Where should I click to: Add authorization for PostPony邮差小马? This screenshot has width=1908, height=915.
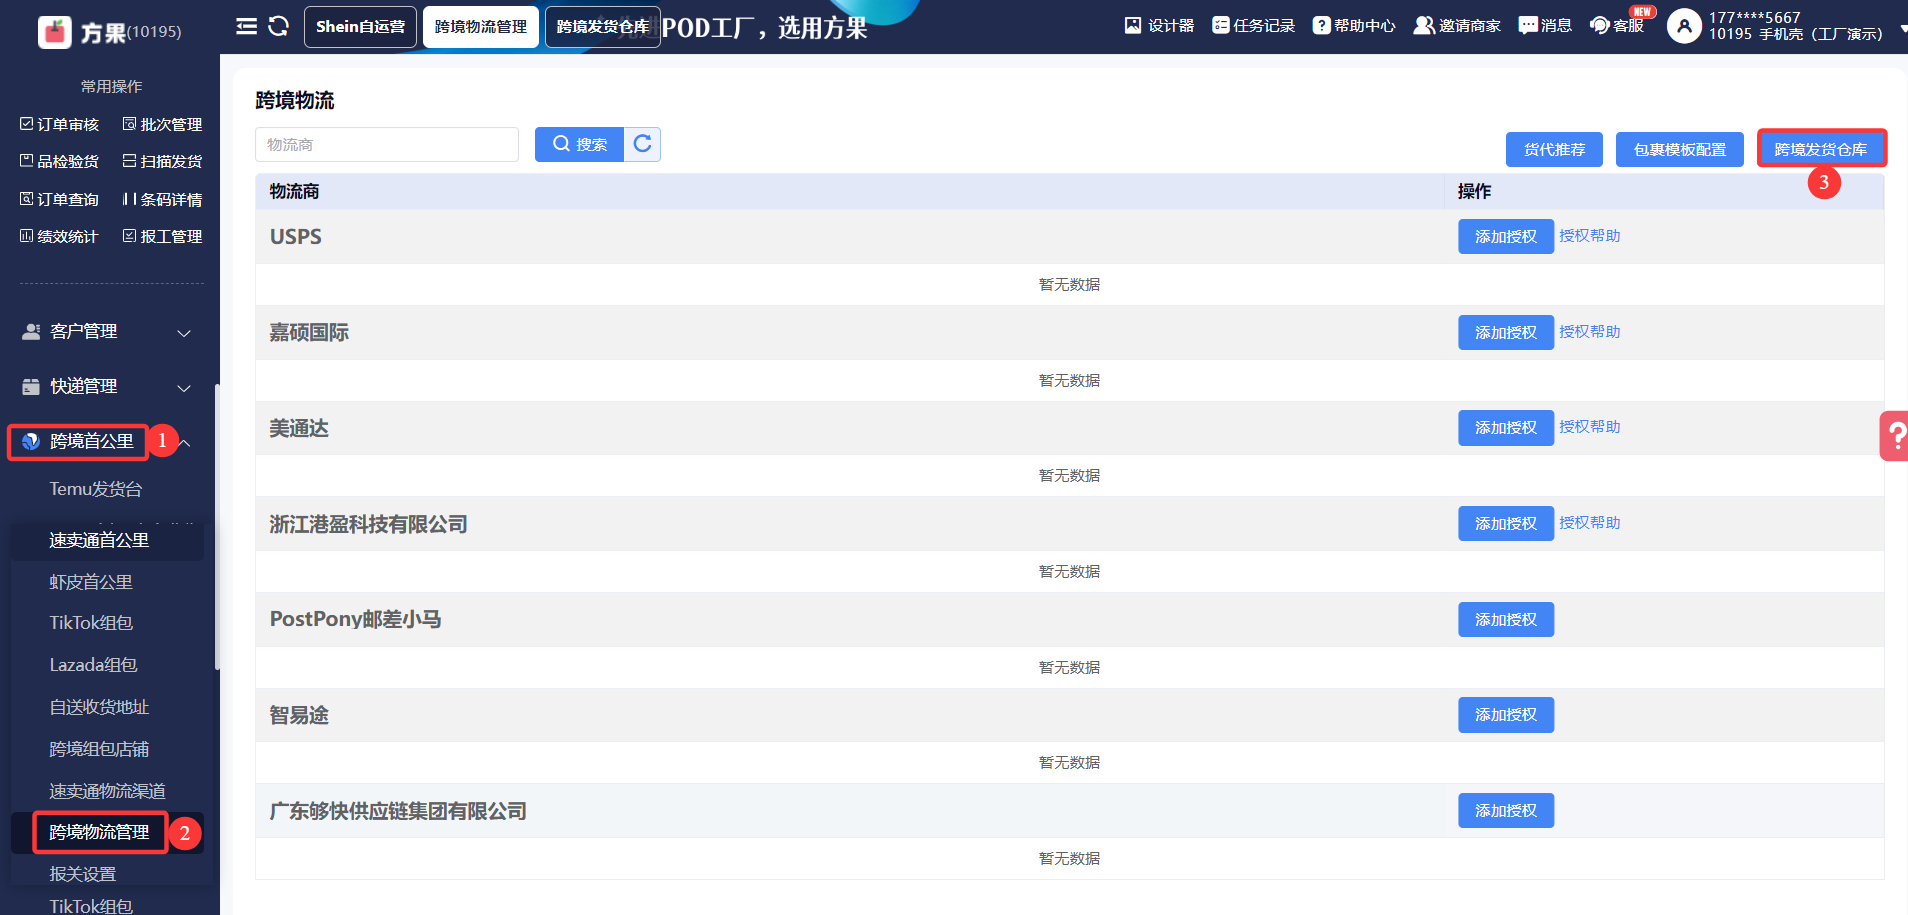click(x=1506, y=619)
